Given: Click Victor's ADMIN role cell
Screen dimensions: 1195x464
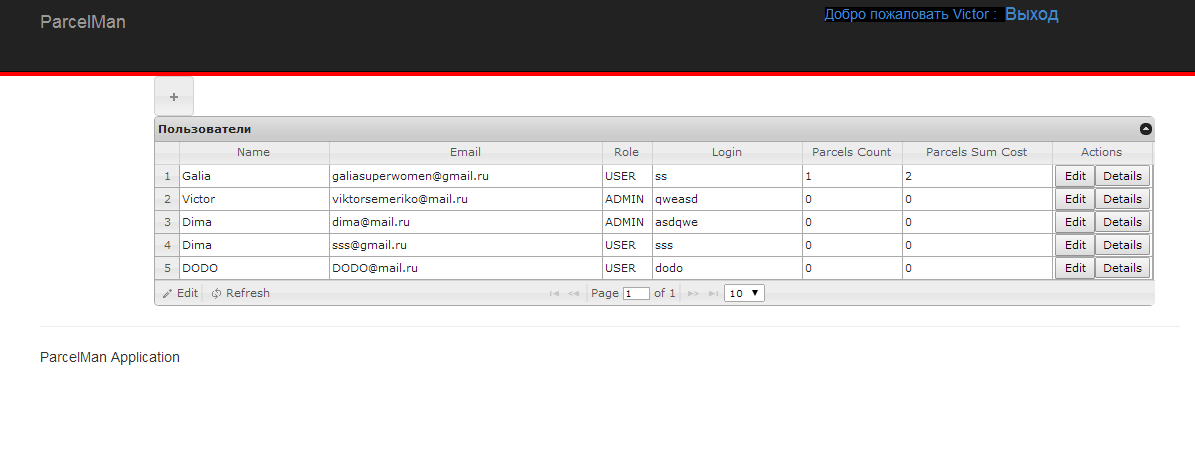Looking at the screenshot, I should 626,199.
